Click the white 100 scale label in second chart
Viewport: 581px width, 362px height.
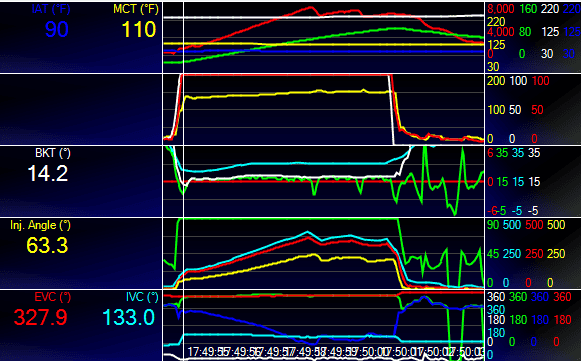(518, 81)
